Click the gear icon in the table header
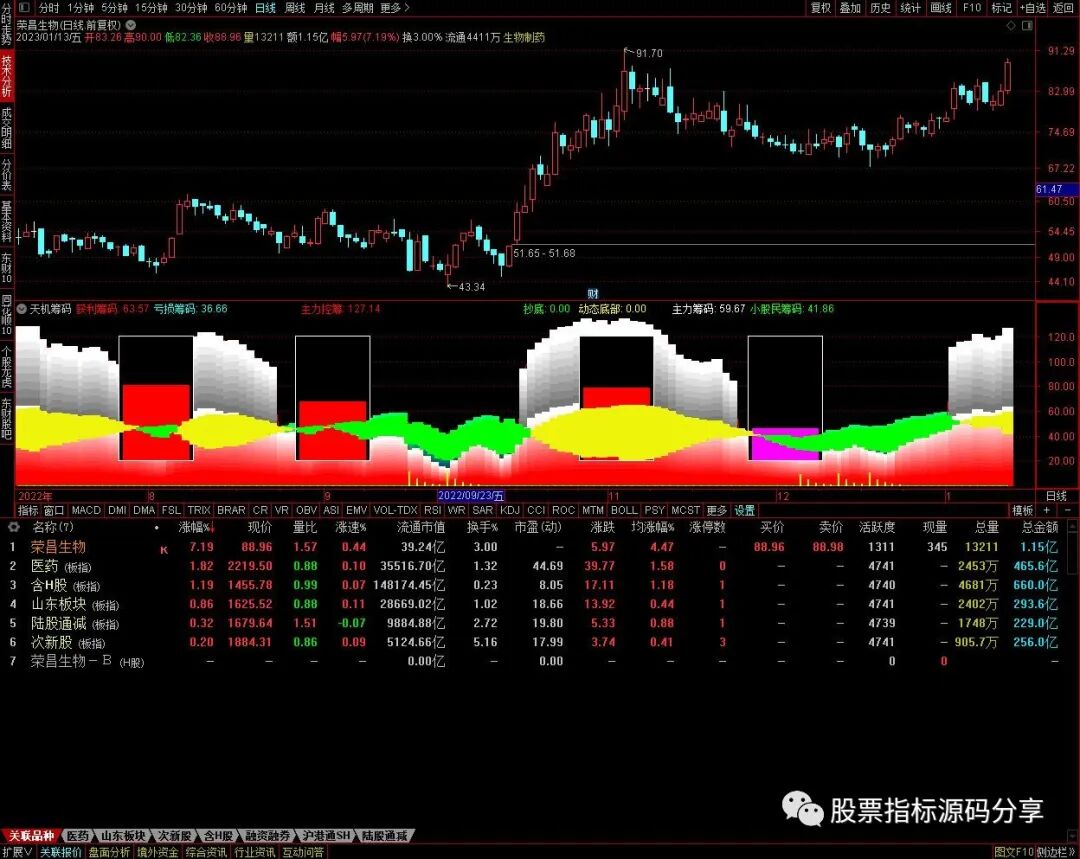1080x859 pixels. 14,527
